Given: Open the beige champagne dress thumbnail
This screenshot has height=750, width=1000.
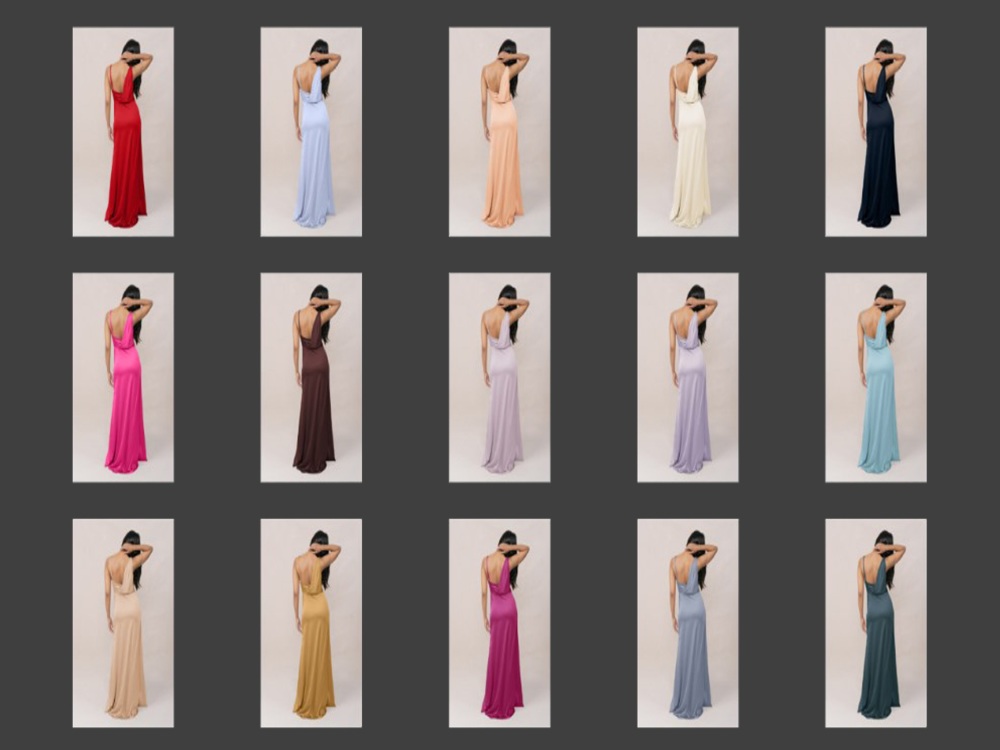Looking at the screenshot, I should (123, 623).
